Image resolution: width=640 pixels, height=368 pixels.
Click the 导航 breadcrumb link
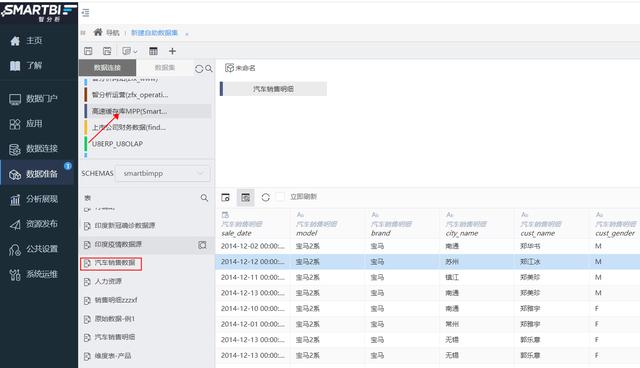tap(113, 33)
